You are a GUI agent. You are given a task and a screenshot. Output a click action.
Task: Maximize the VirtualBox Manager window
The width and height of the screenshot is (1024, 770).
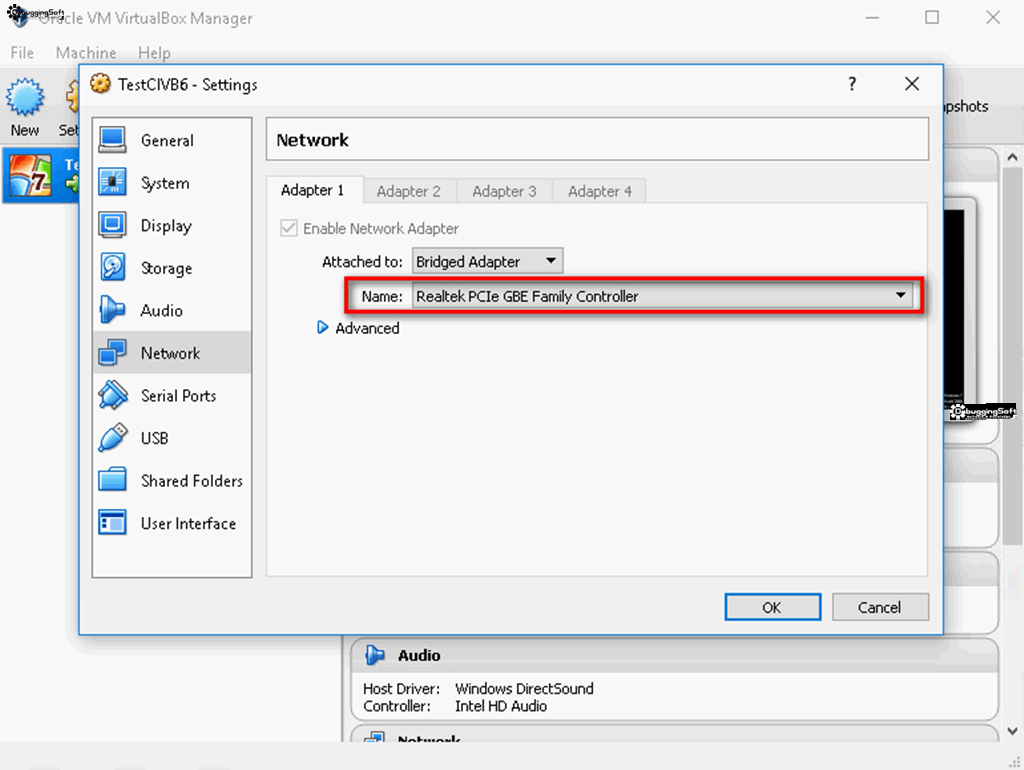coord(932,18)
